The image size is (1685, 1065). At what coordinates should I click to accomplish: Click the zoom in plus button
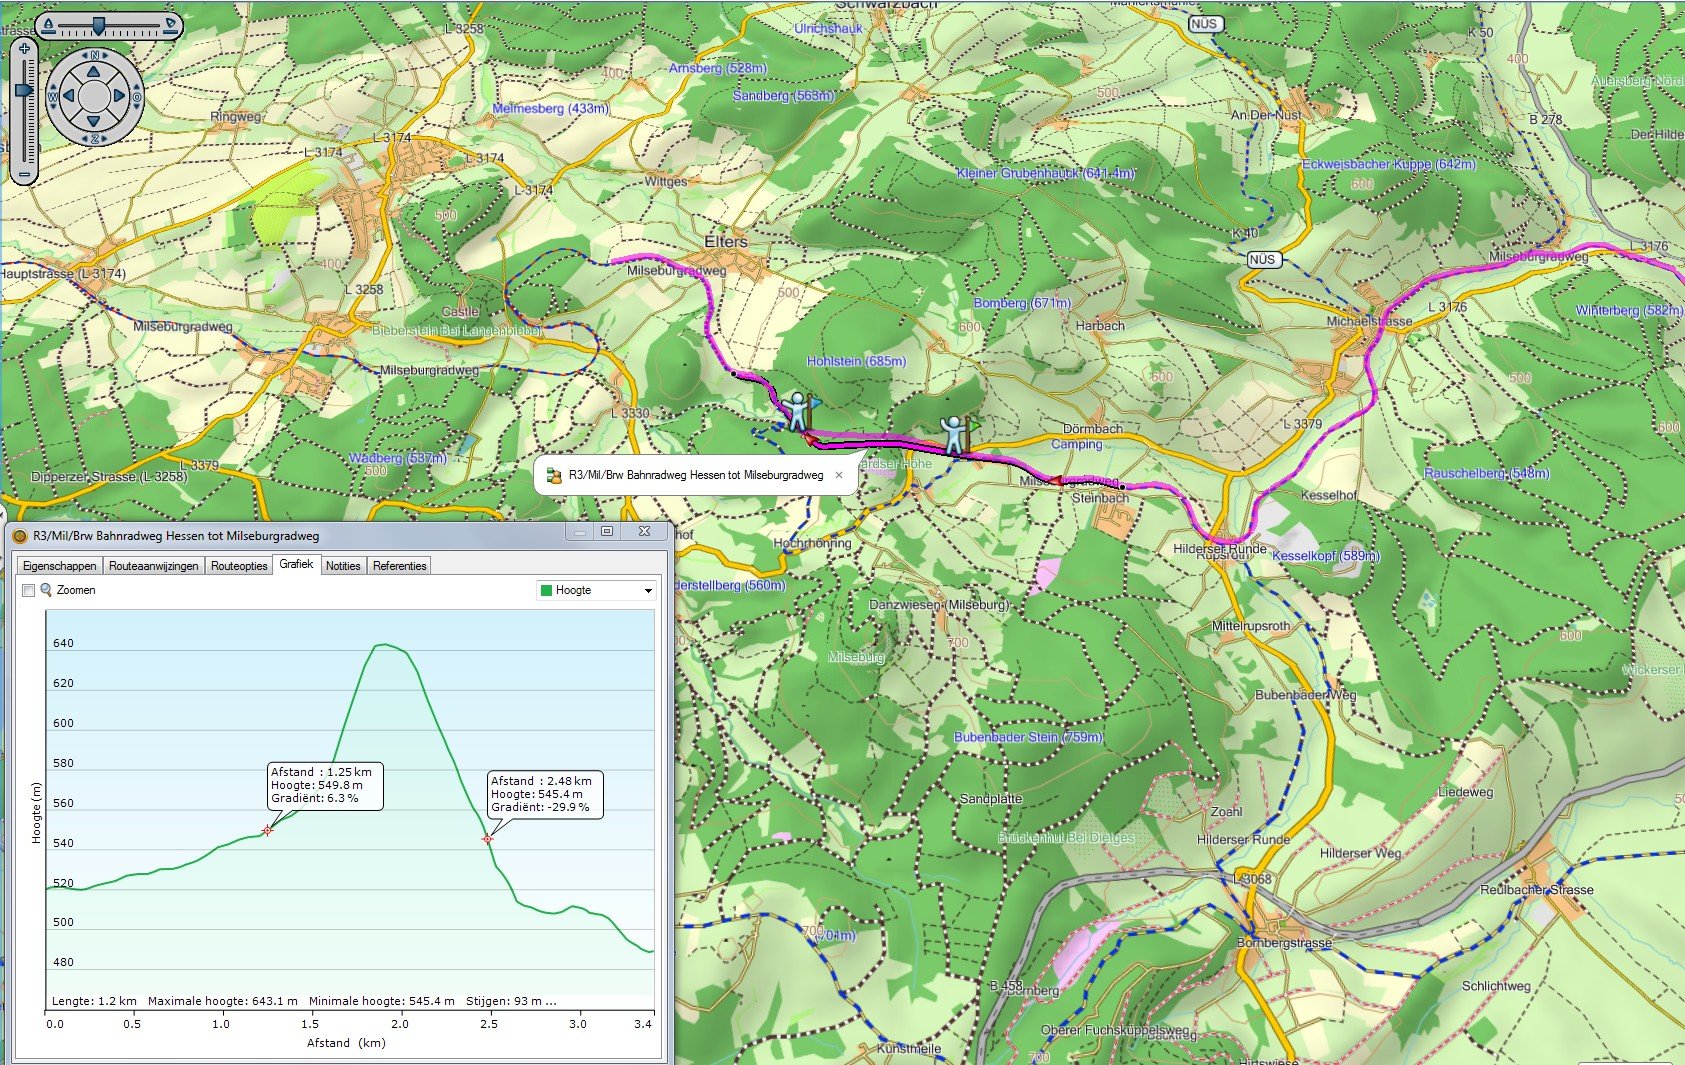pyautogui.click(x=24, y=48)
